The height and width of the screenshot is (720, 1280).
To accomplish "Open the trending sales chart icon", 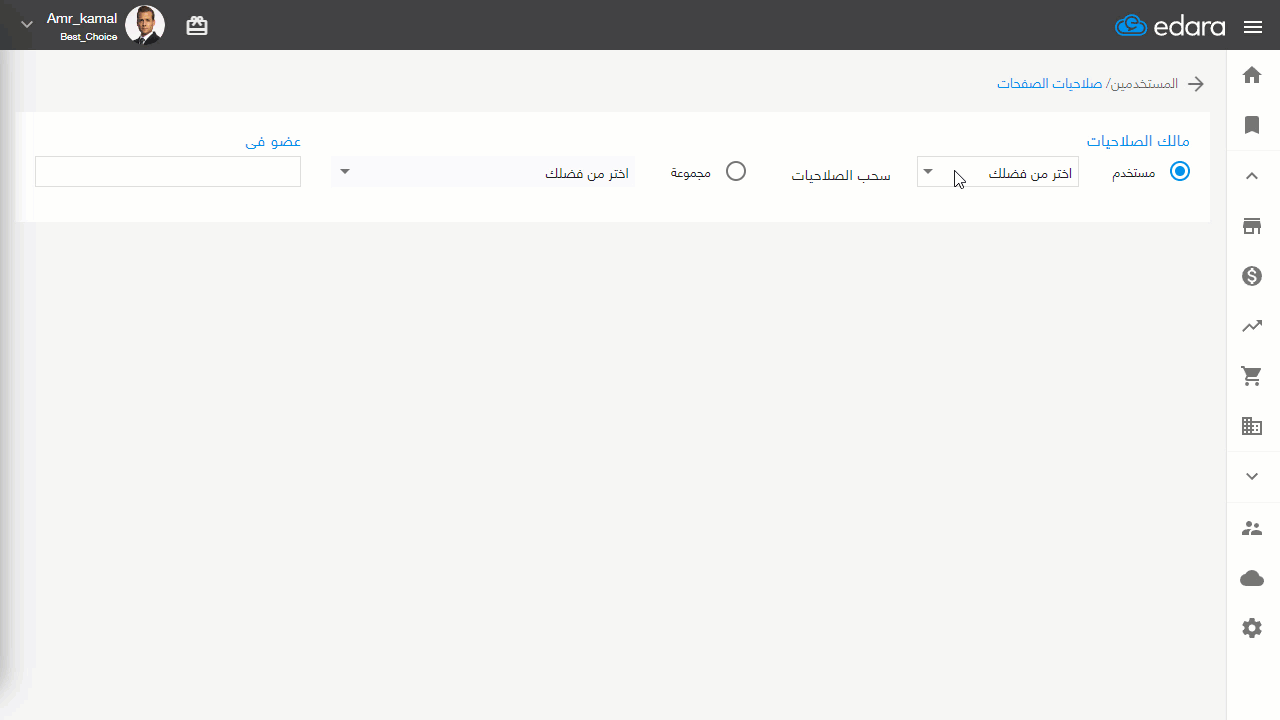I will pyautogui.click(x=1252, y=326).
